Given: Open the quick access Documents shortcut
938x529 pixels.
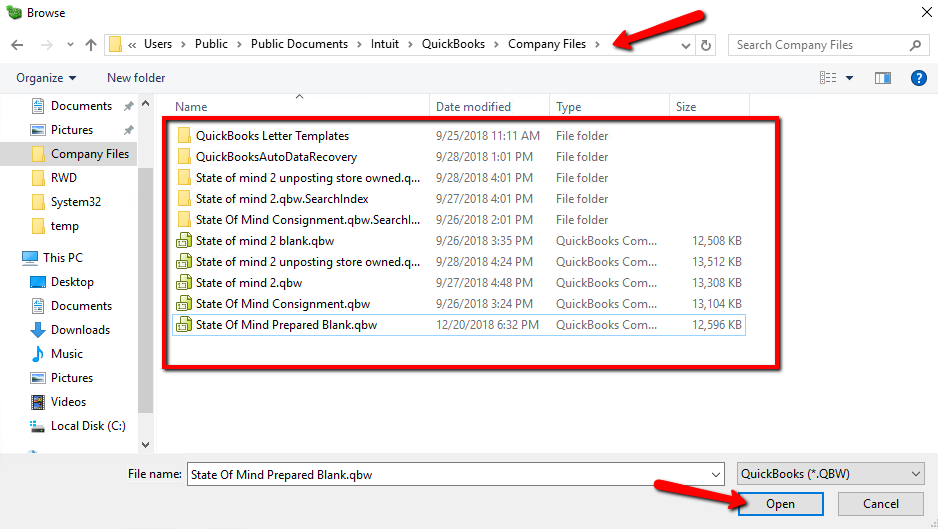Looking at the screenshot, I should (x=81, y=106).
